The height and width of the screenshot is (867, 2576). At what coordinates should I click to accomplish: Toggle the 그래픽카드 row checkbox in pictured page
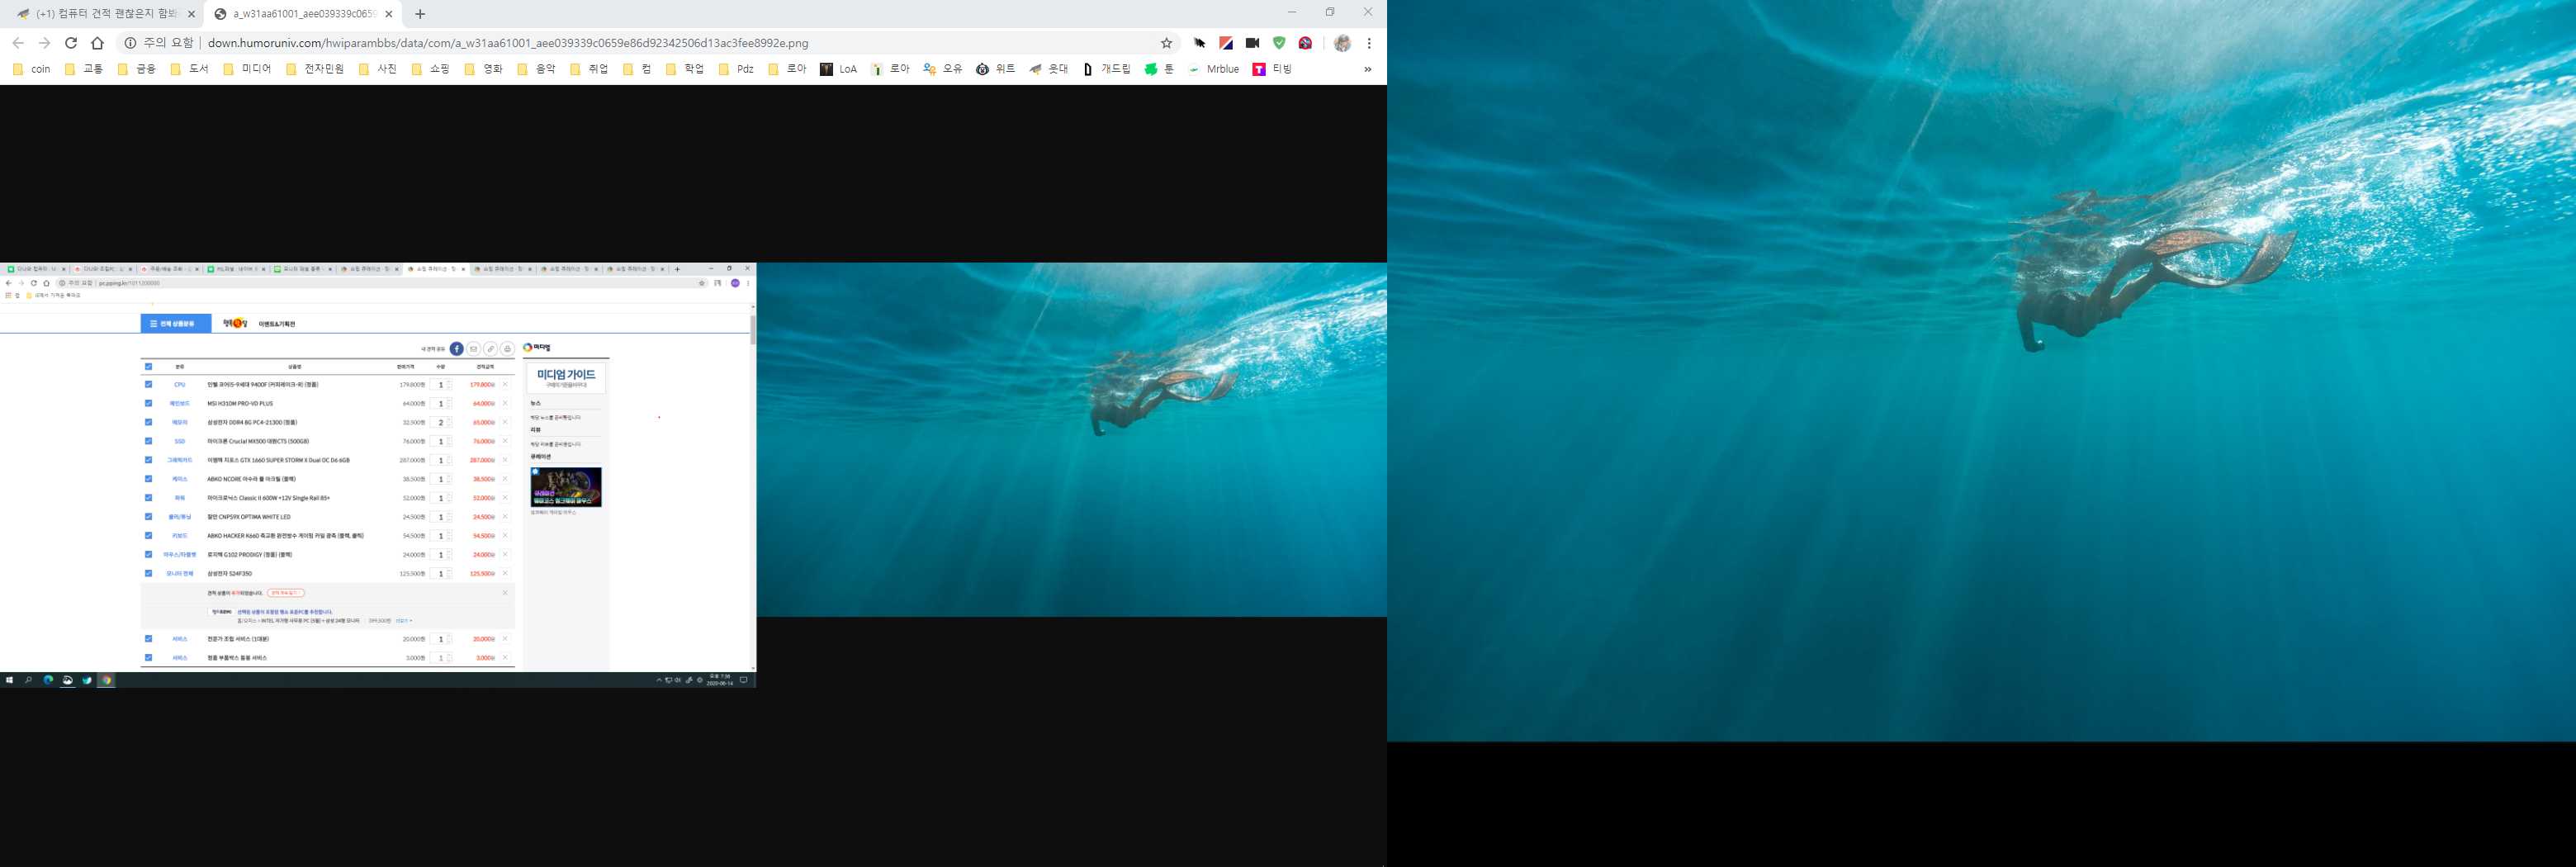point(148,460)
